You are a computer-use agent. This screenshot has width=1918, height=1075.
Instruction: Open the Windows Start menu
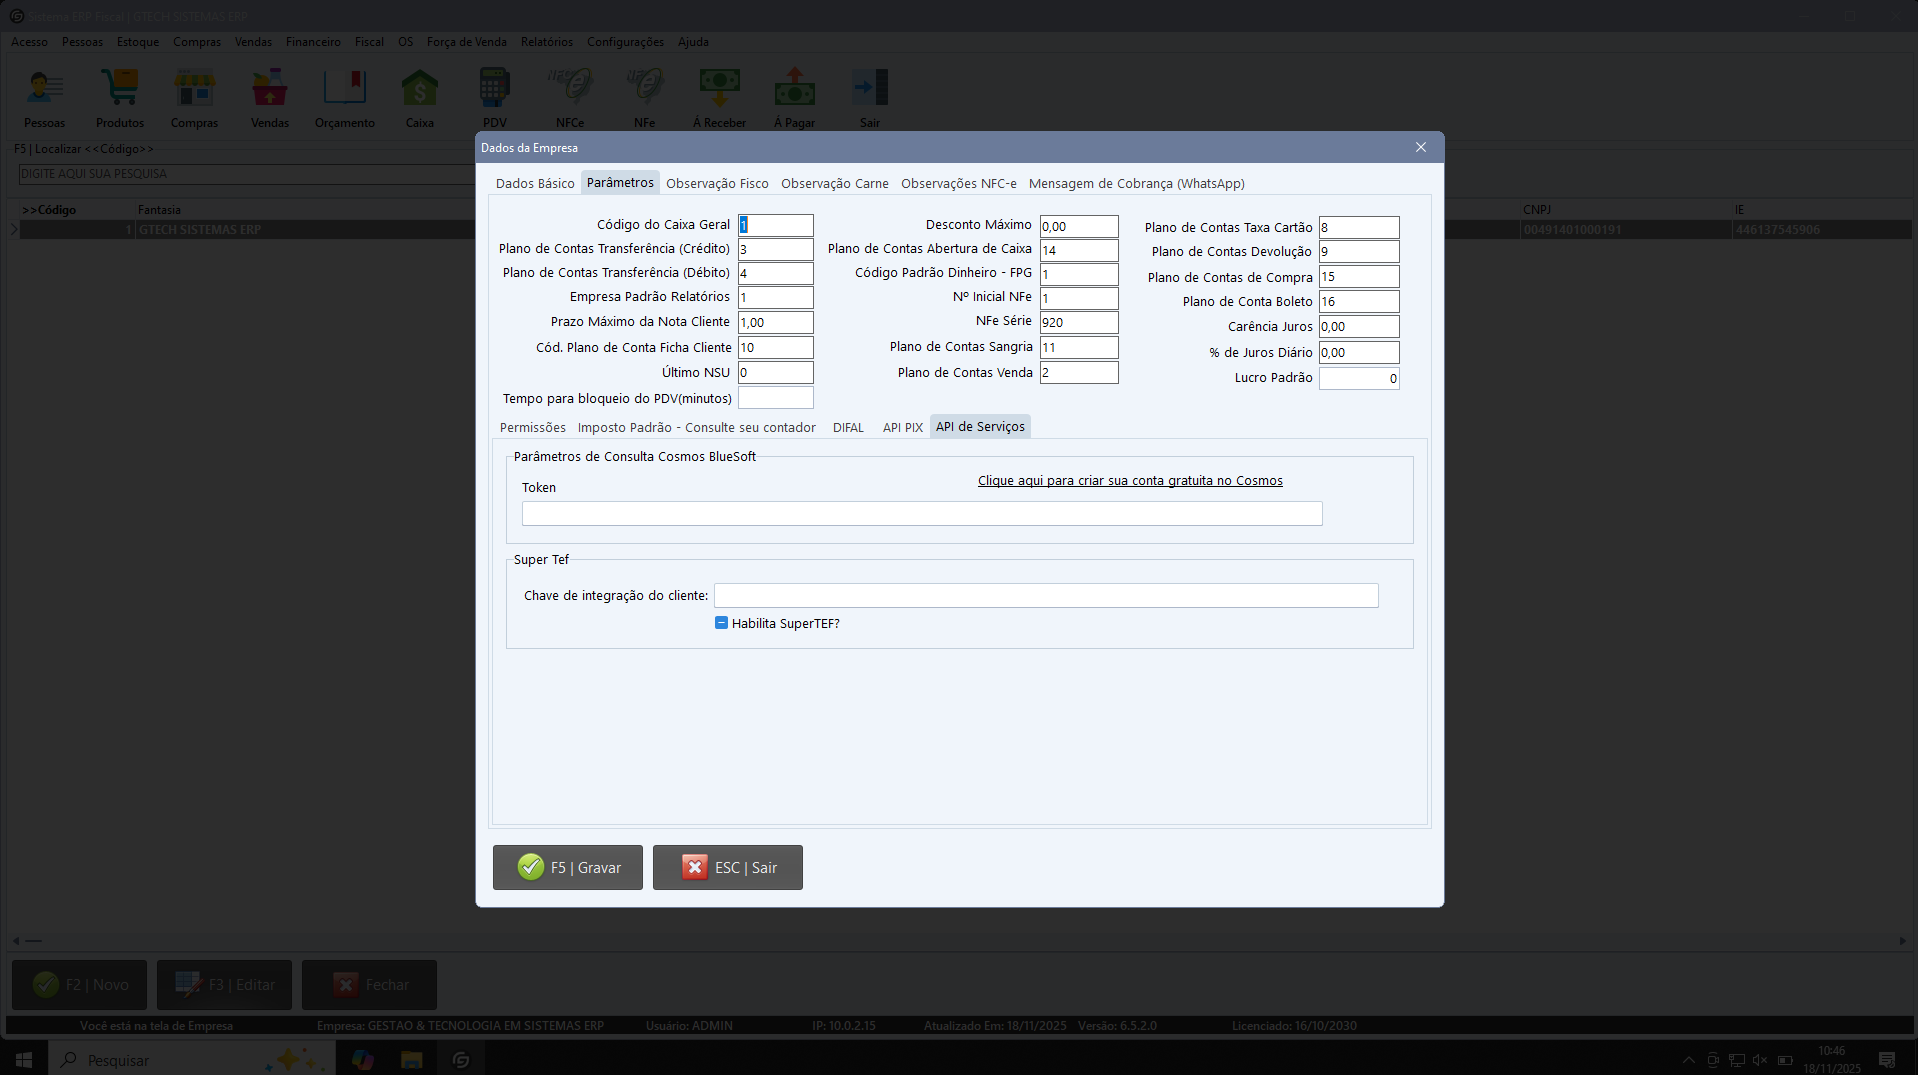tap(24, 1059)
